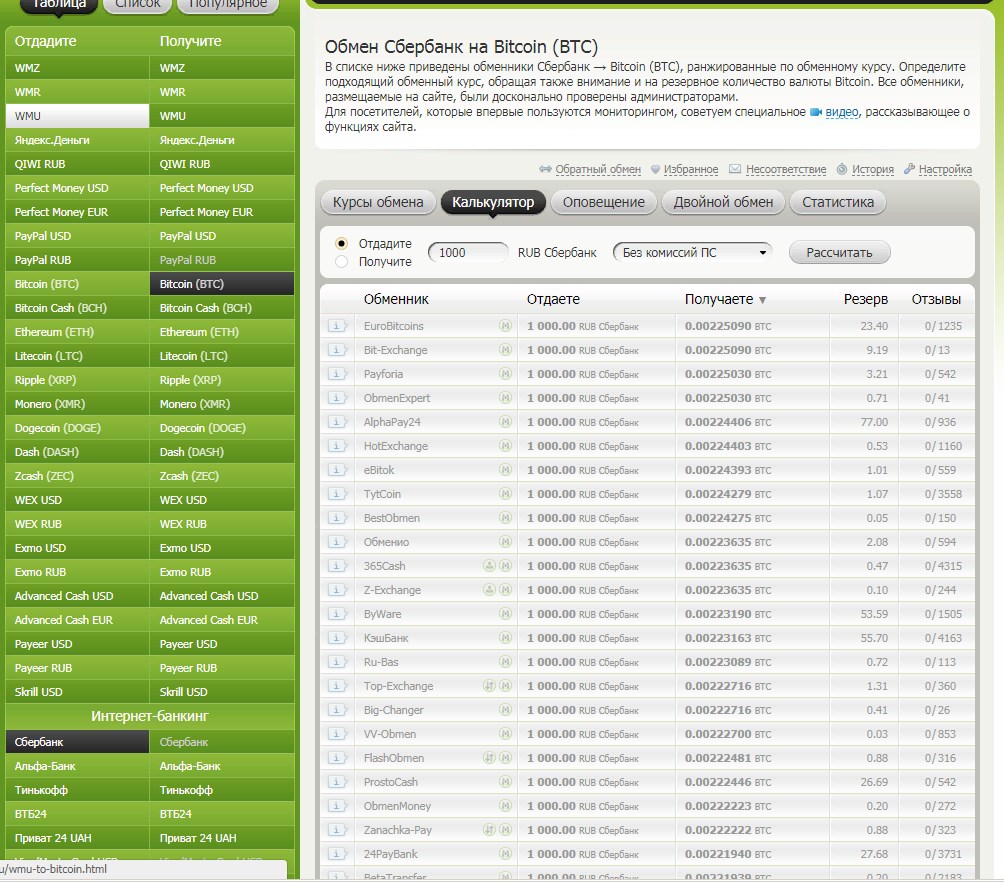Open reviews 0/3558 for TytCoin

click(943, 494)
